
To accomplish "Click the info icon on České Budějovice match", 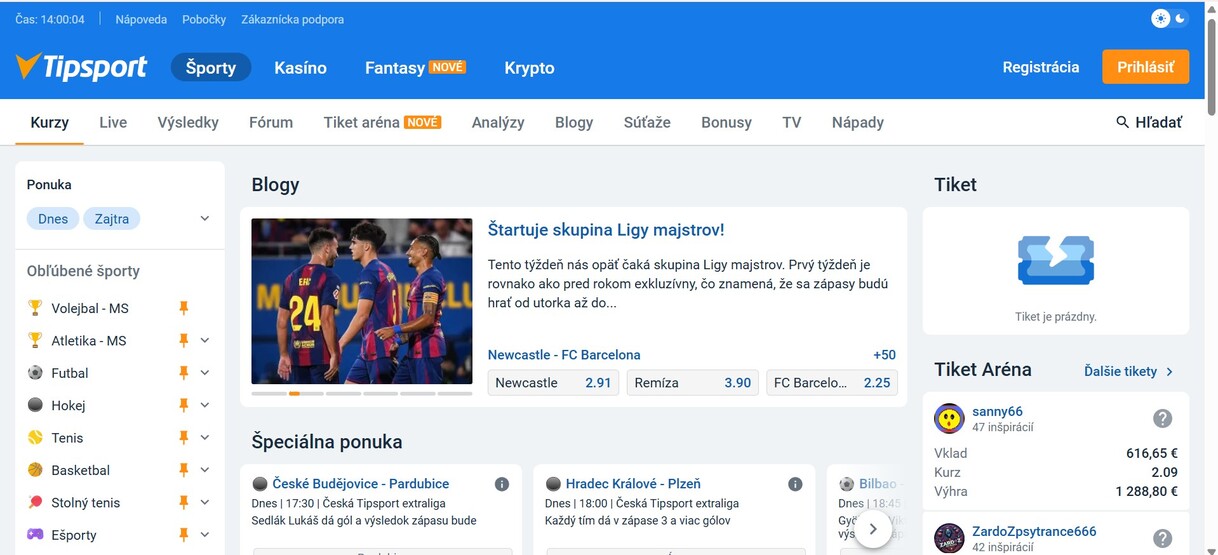I will [x=502, y=484].
